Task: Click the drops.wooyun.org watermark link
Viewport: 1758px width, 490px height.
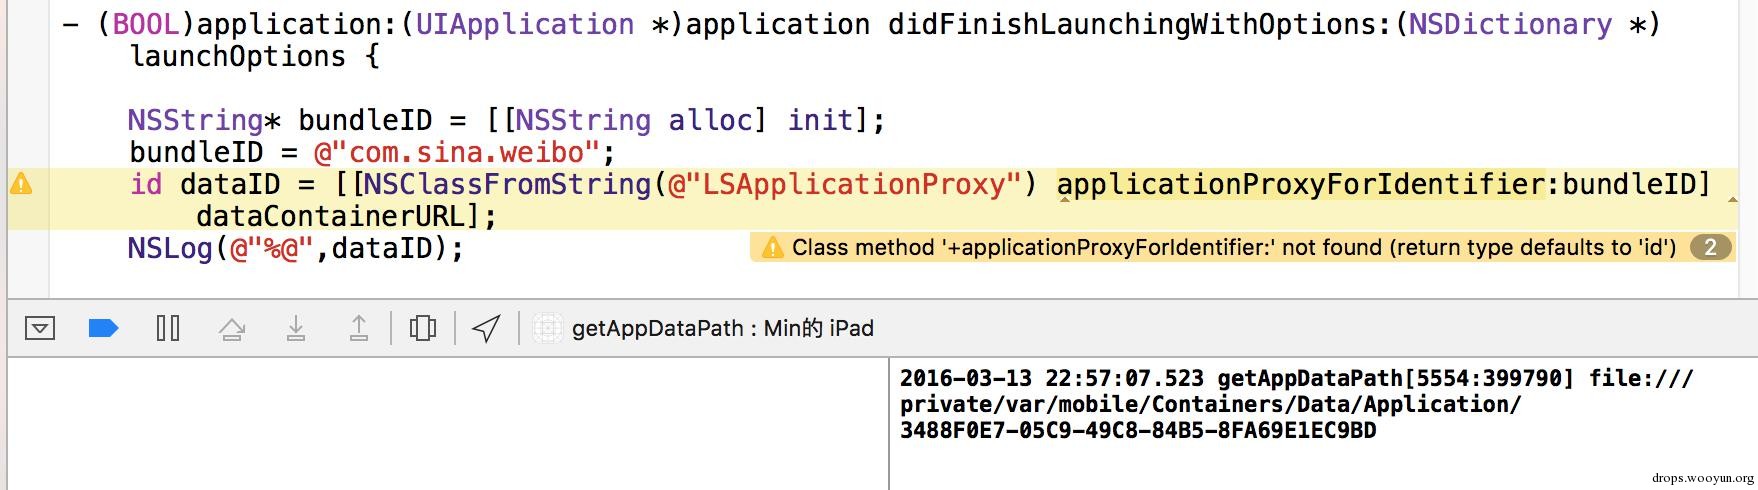Action: pos(1703,478)
